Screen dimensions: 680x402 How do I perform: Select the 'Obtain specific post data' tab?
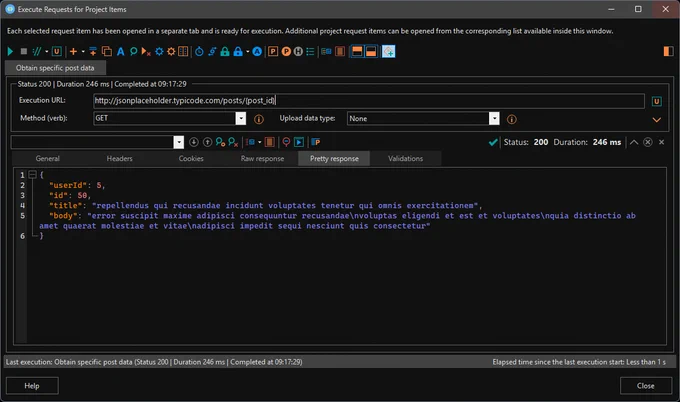(x=55, y=68)
